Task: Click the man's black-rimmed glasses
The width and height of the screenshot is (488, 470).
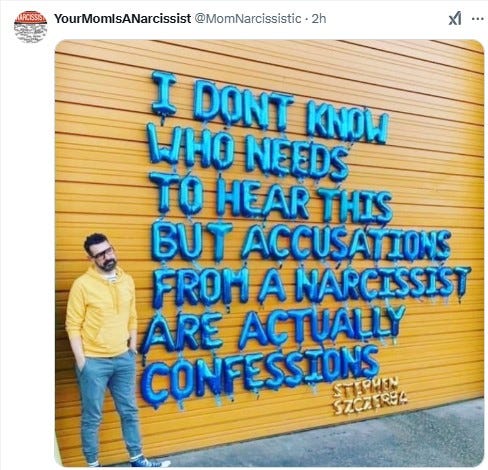Action: 101,253
